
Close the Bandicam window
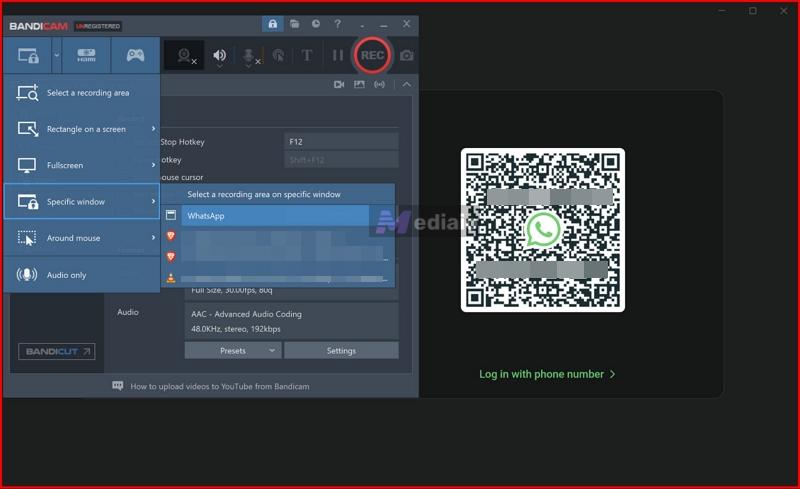pyautogui.click(x=406, y=23)
